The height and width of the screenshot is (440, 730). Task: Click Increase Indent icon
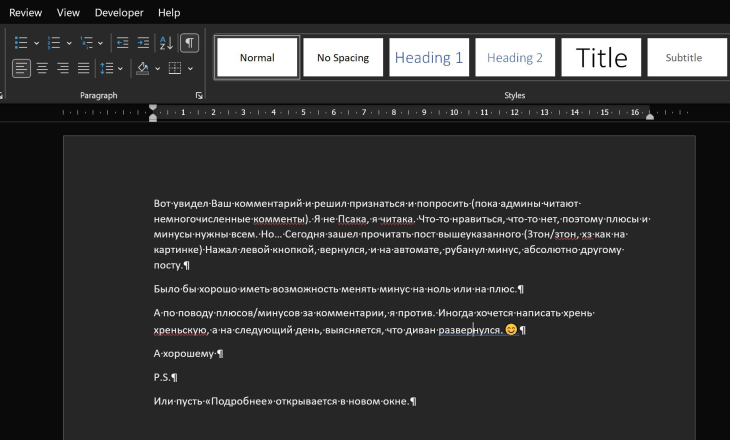(x=143, y=43)
